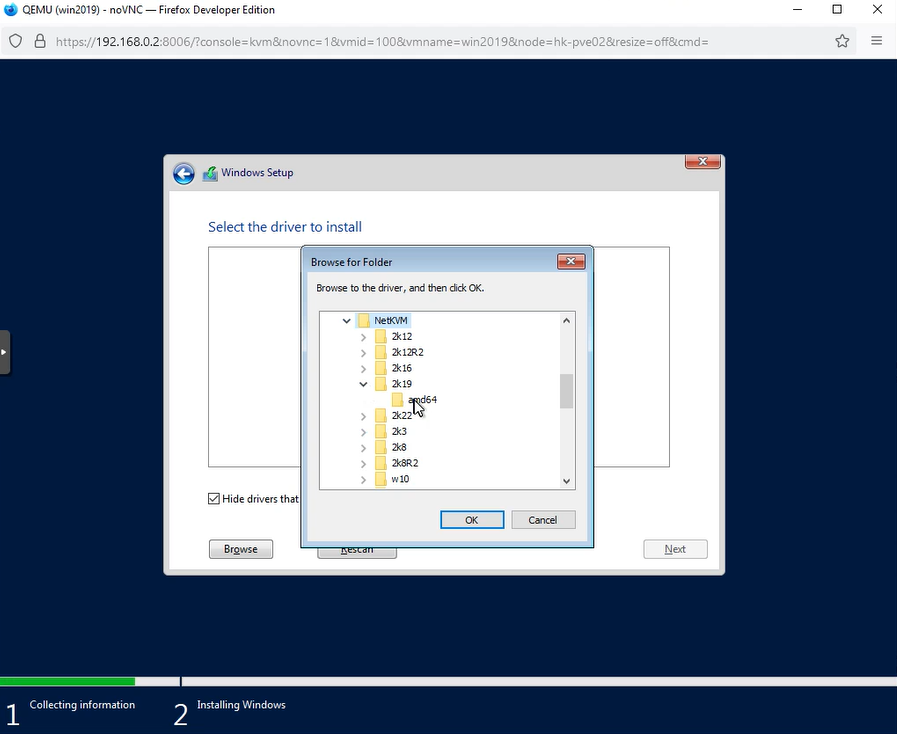Toggle the Hide drivers checkbox
897x734 pixels.
(x=214, y=498)
